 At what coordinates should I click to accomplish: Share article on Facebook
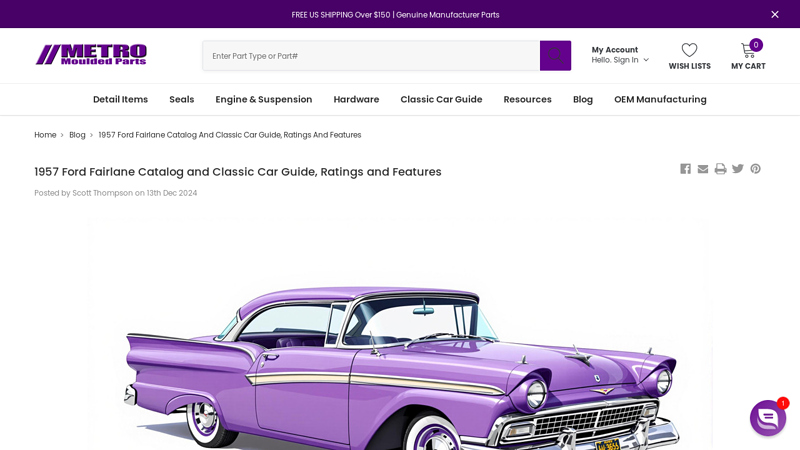pos(685,169)
